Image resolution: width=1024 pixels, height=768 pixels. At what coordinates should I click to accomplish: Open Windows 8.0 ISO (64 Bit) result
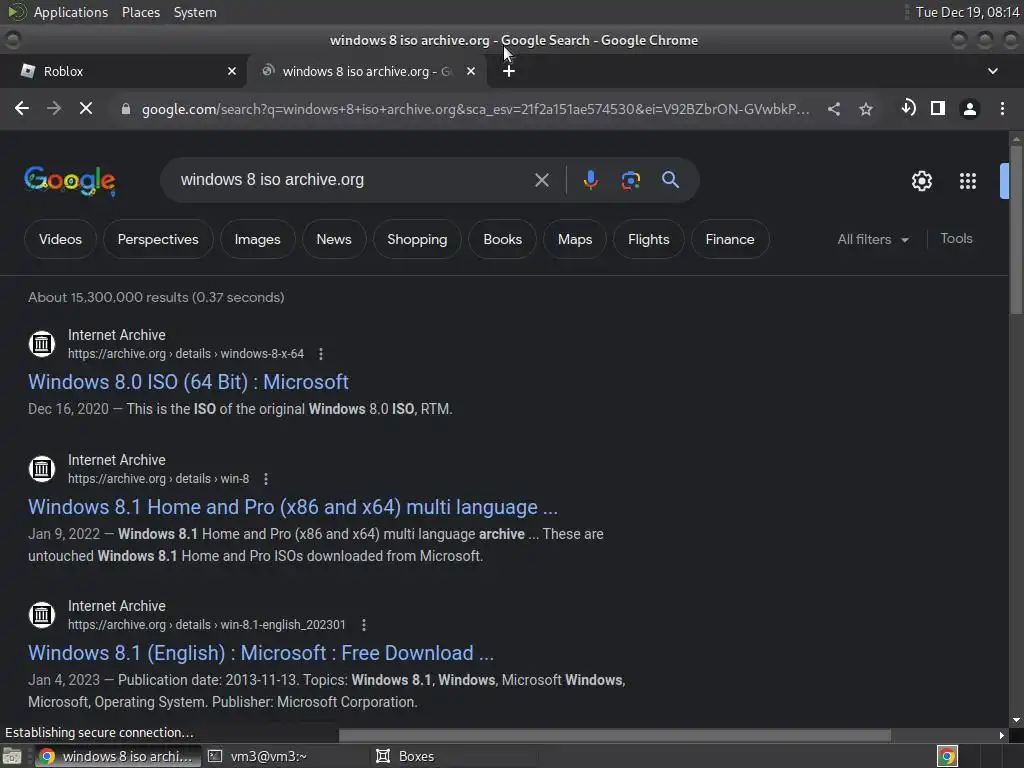[188, 382]
